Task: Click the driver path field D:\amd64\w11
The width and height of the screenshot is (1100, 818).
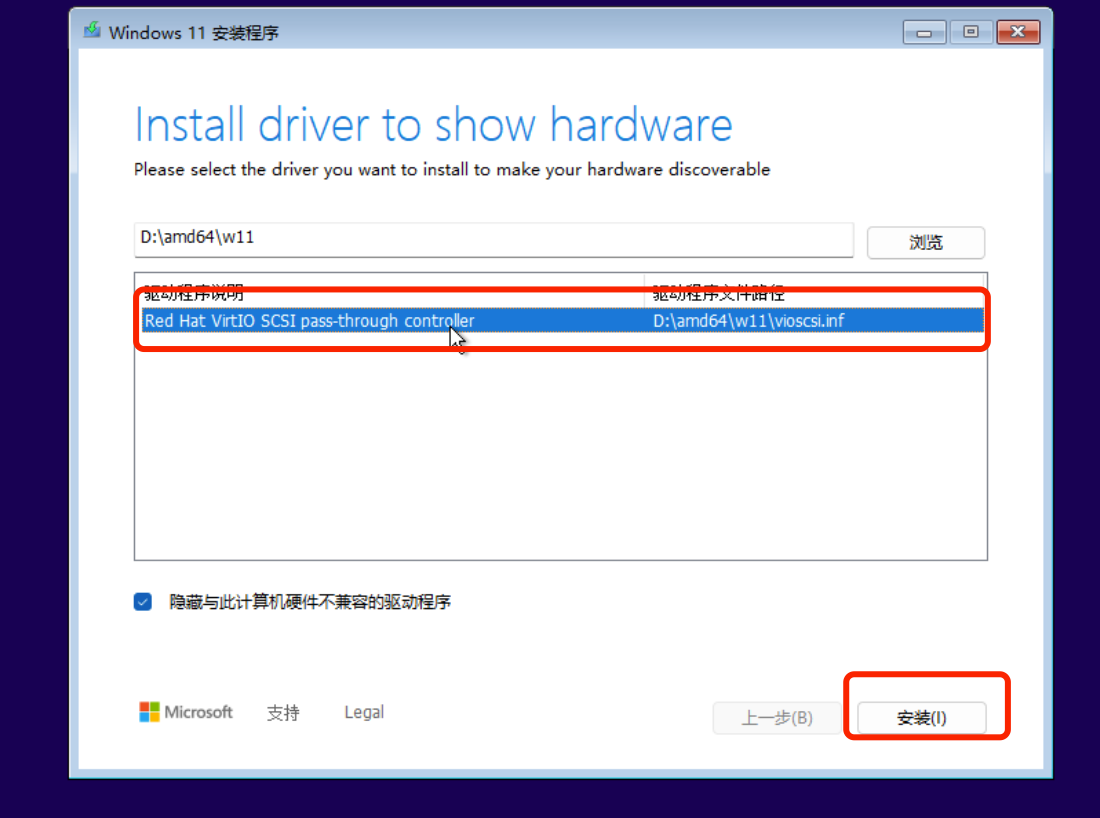Action: 494,240
